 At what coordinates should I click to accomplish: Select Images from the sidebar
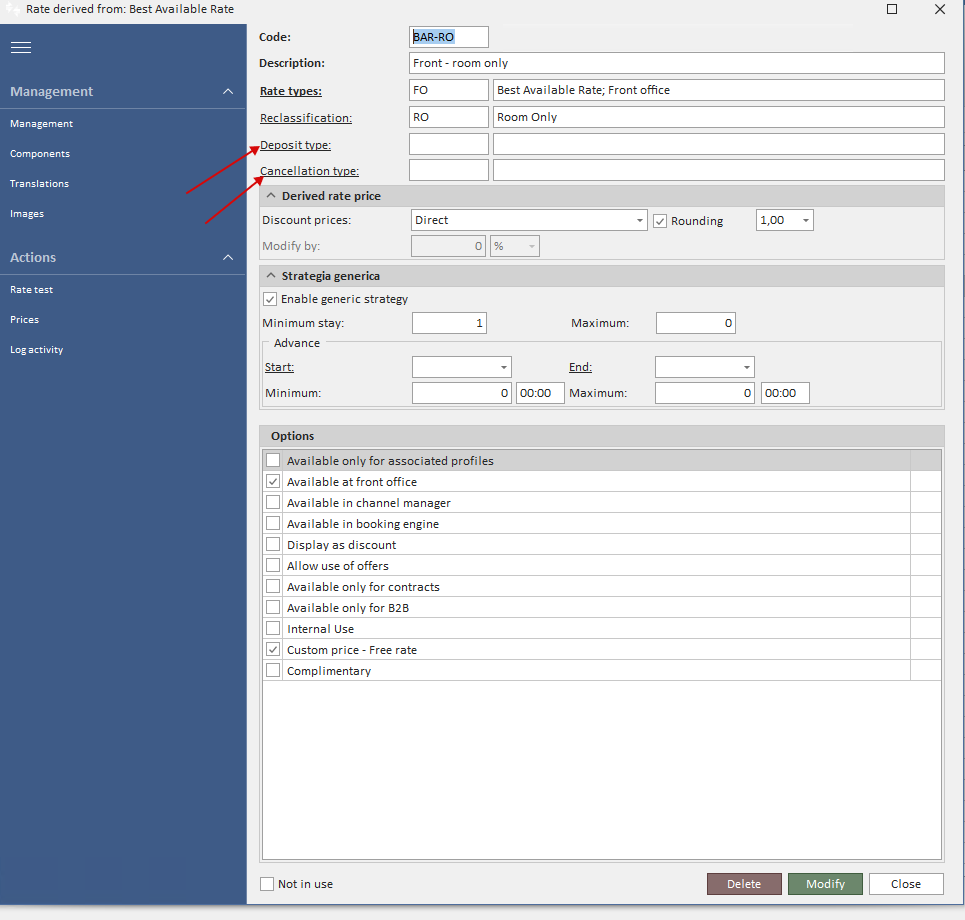(x=27, y=214)
